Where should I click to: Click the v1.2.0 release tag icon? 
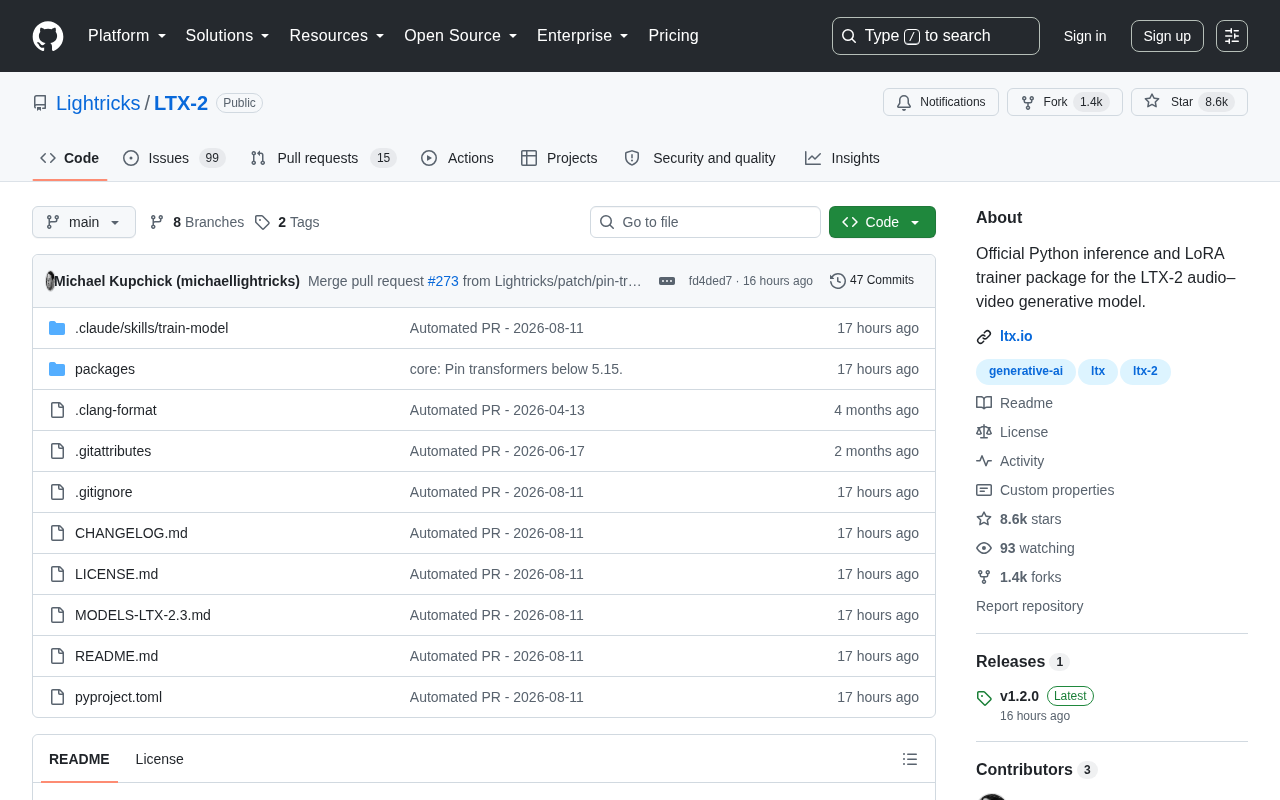coord(984,698)
